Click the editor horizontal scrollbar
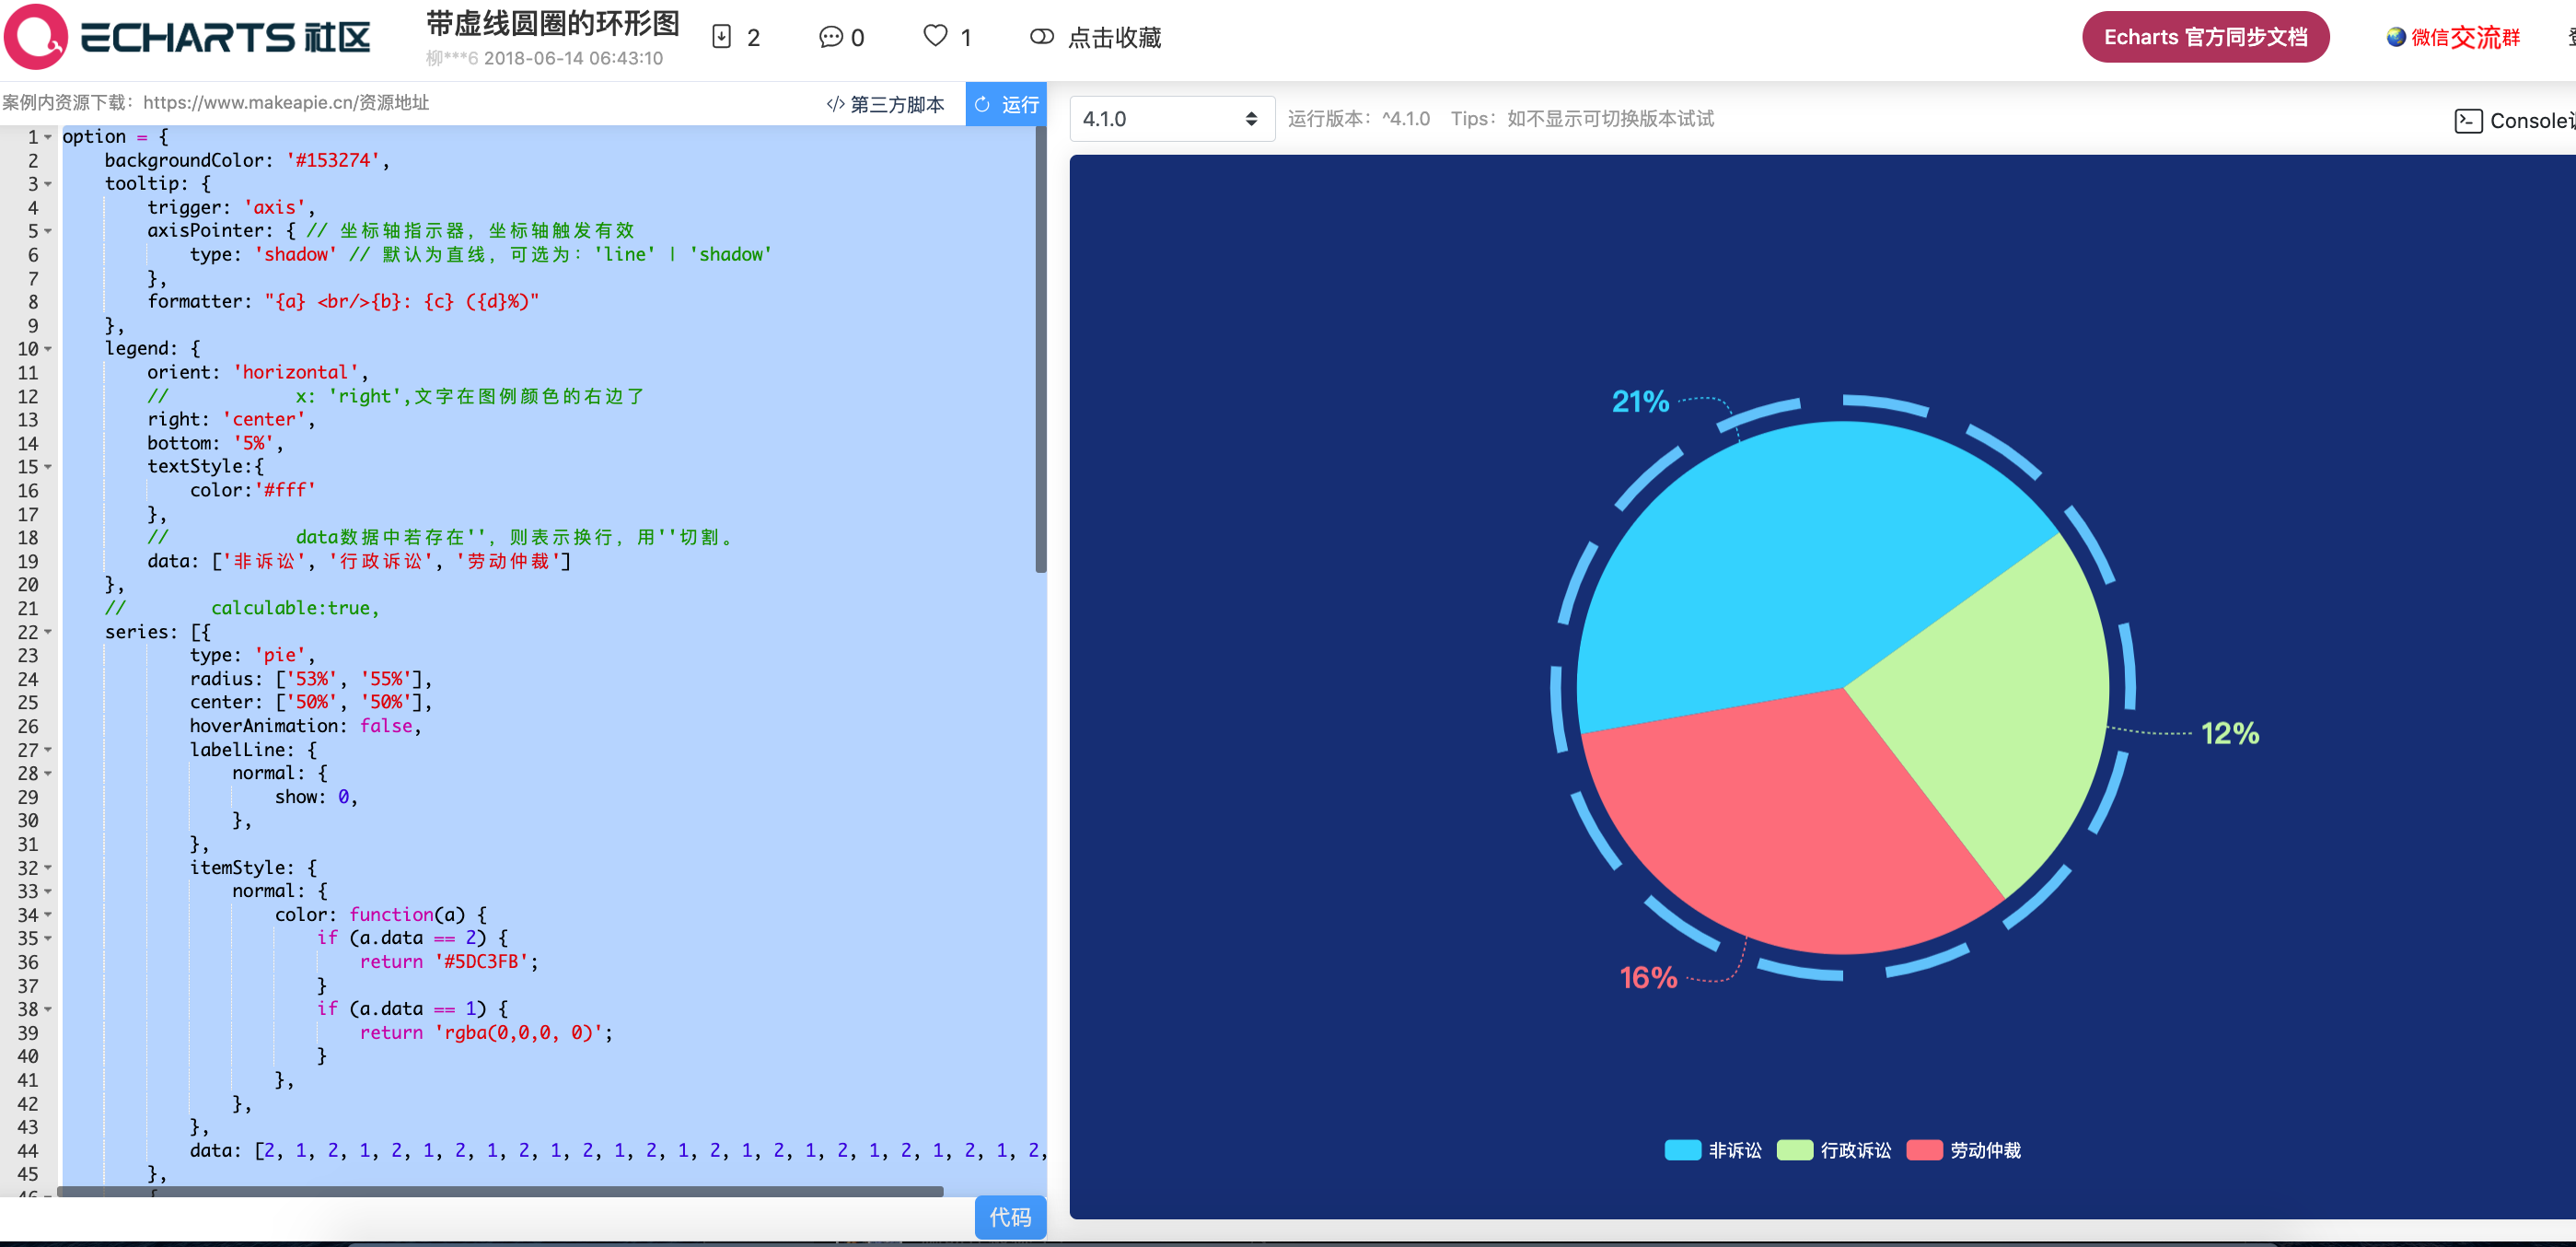 pyautogui.click(x=500, y=1191)
